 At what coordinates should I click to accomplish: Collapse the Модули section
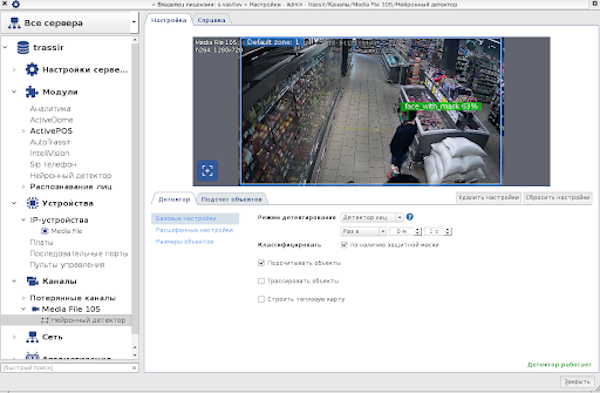[x=14, y=92]
